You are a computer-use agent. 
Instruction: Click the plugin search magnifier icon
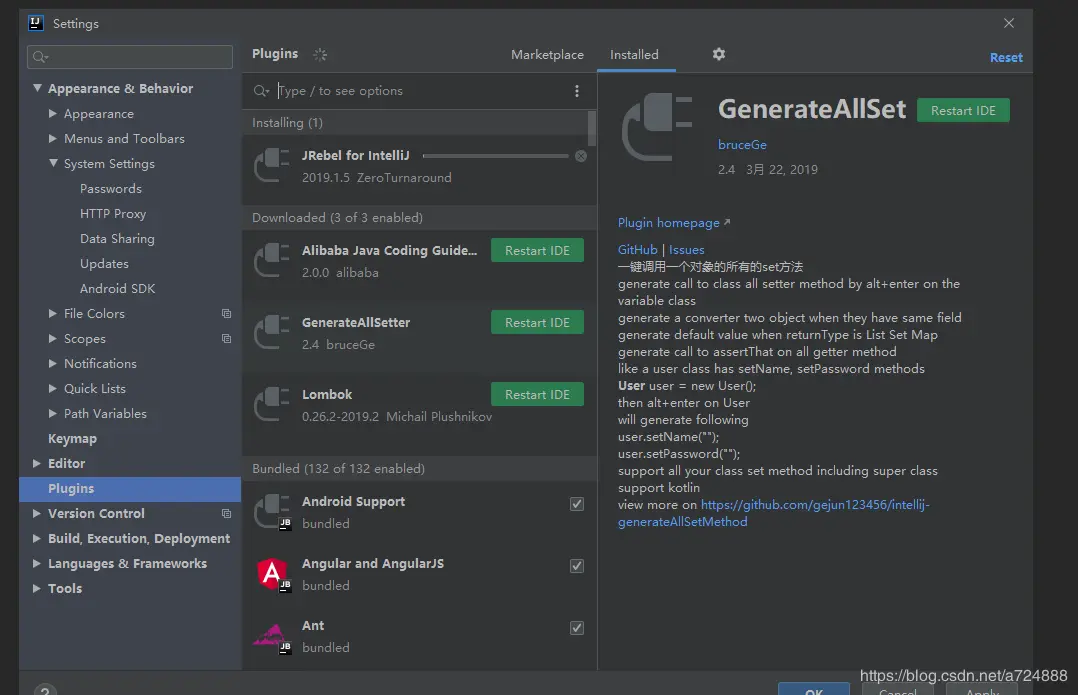(261, 91)
